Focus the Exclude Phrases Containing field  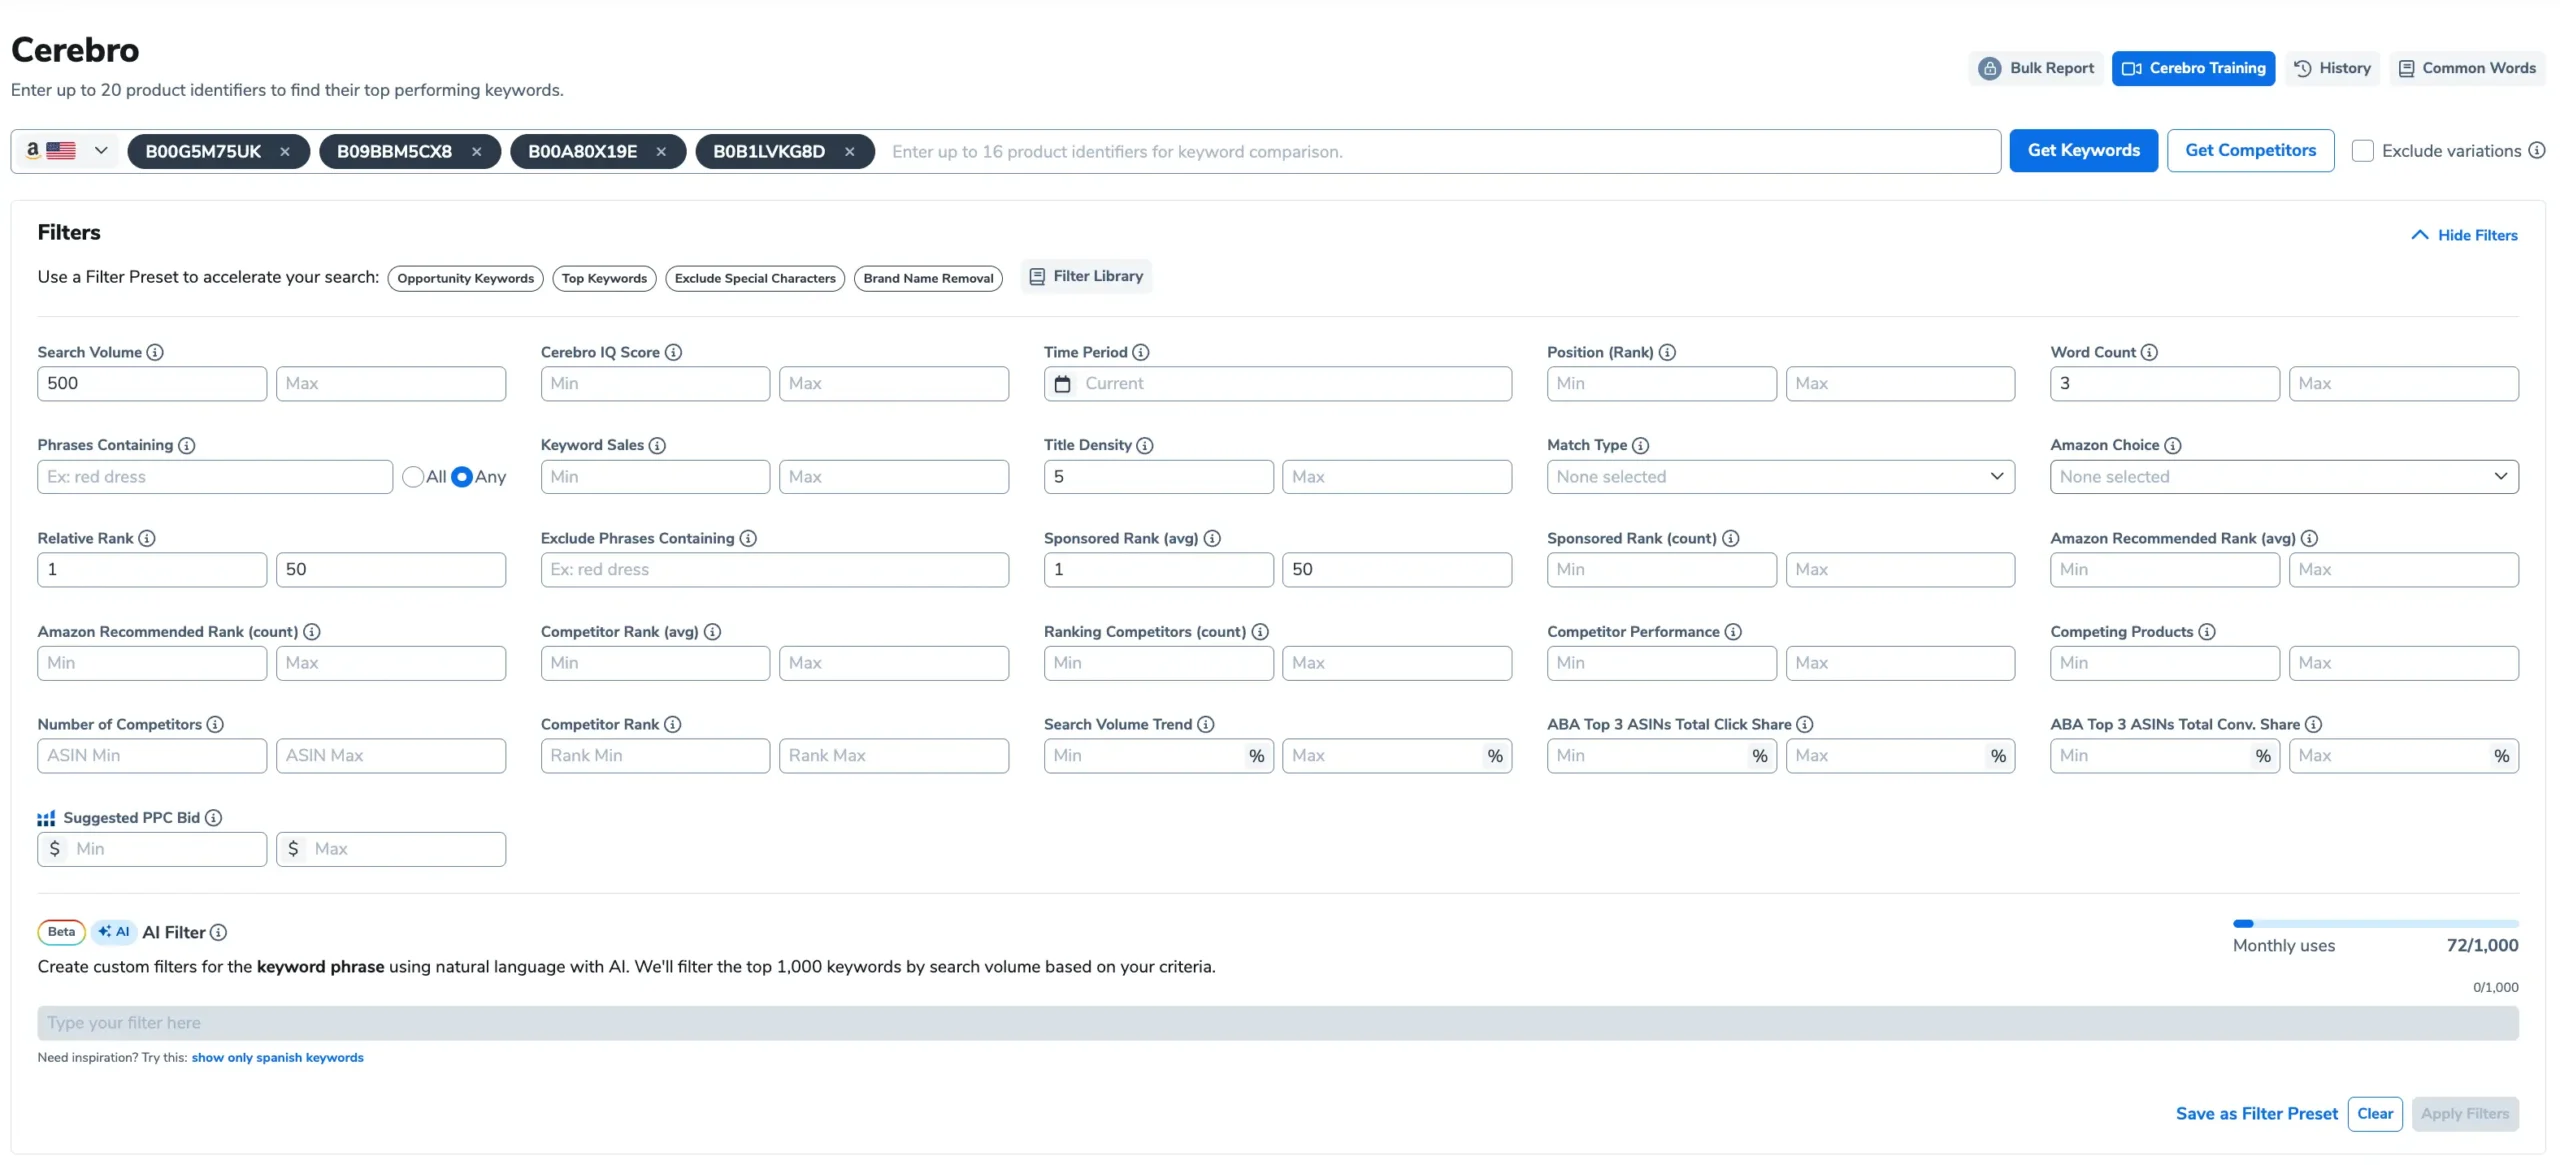tap(774, 570)
